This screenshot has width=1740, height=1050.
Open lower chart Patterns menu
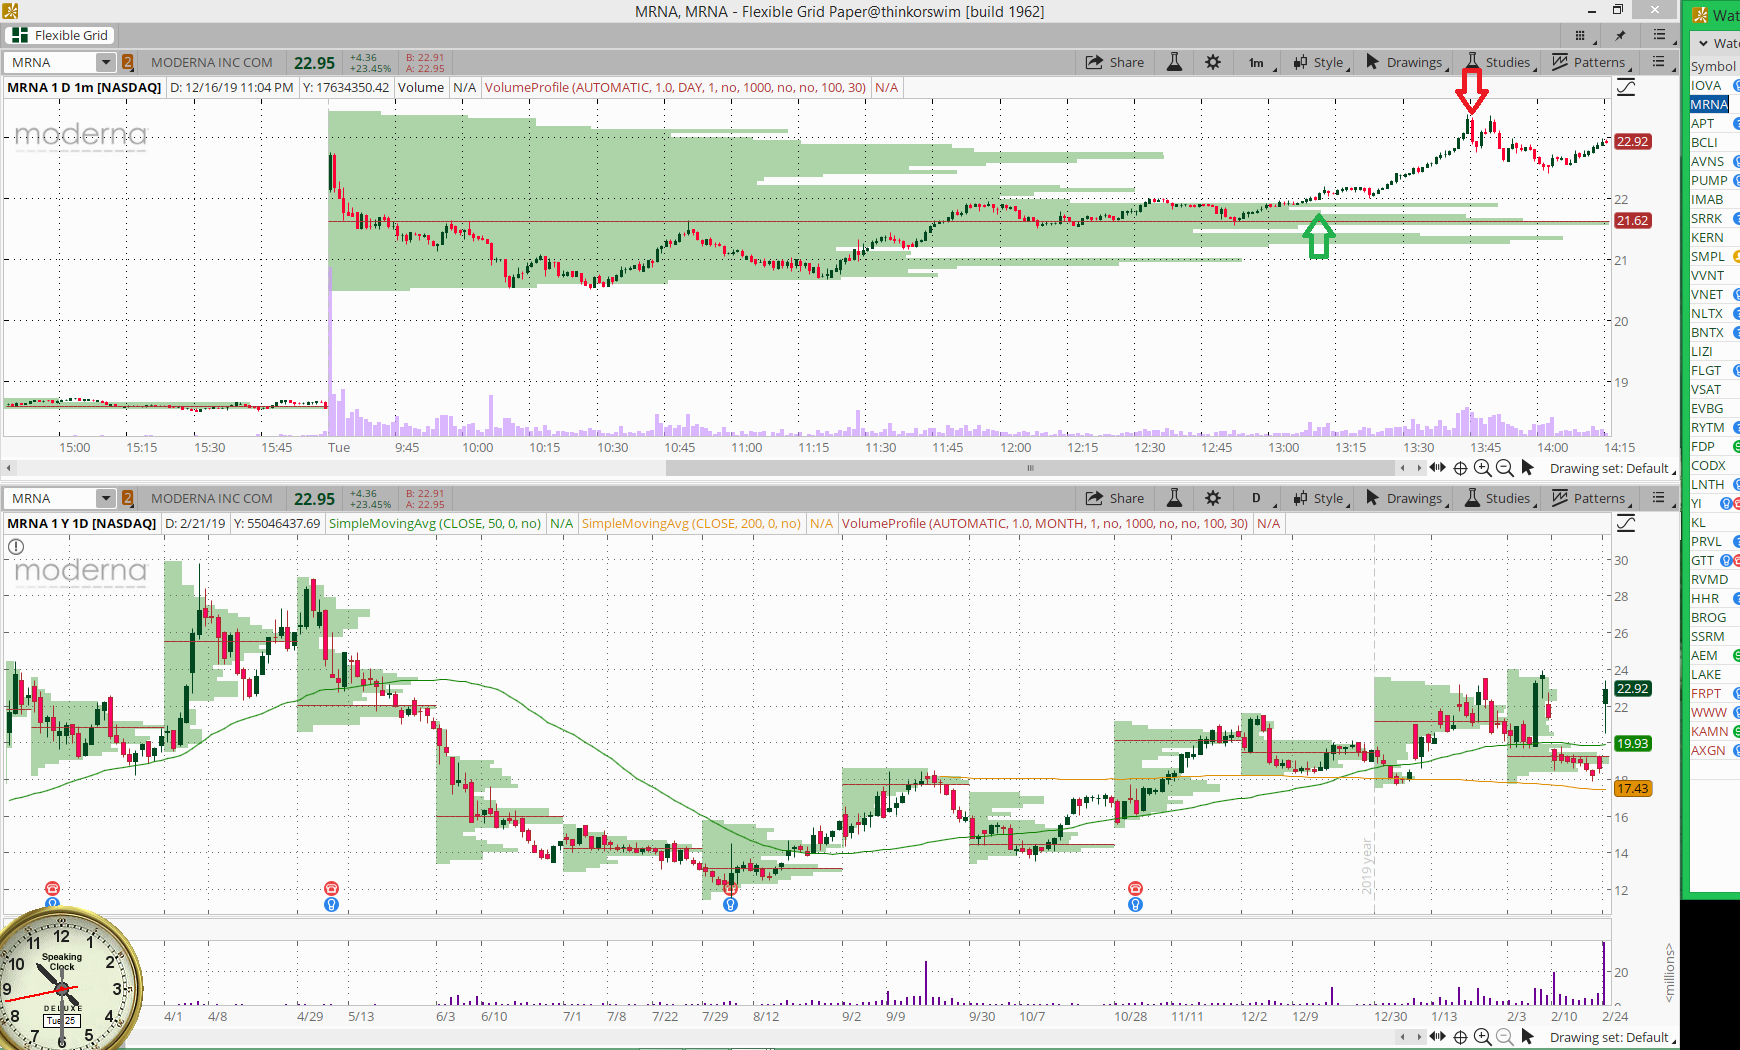(x=1591, y=498)
